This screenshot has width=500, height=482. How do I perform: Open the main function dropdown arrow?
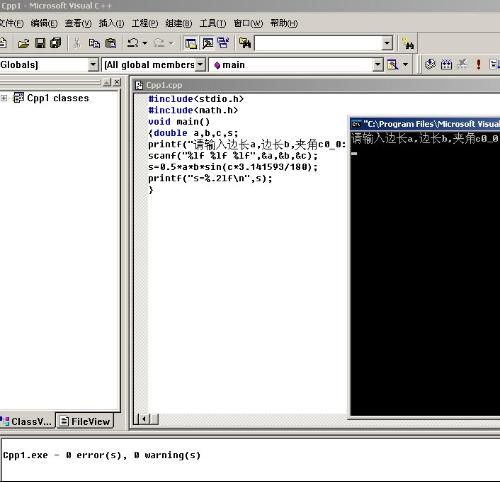pyautogui.click(x=377, y=65)
